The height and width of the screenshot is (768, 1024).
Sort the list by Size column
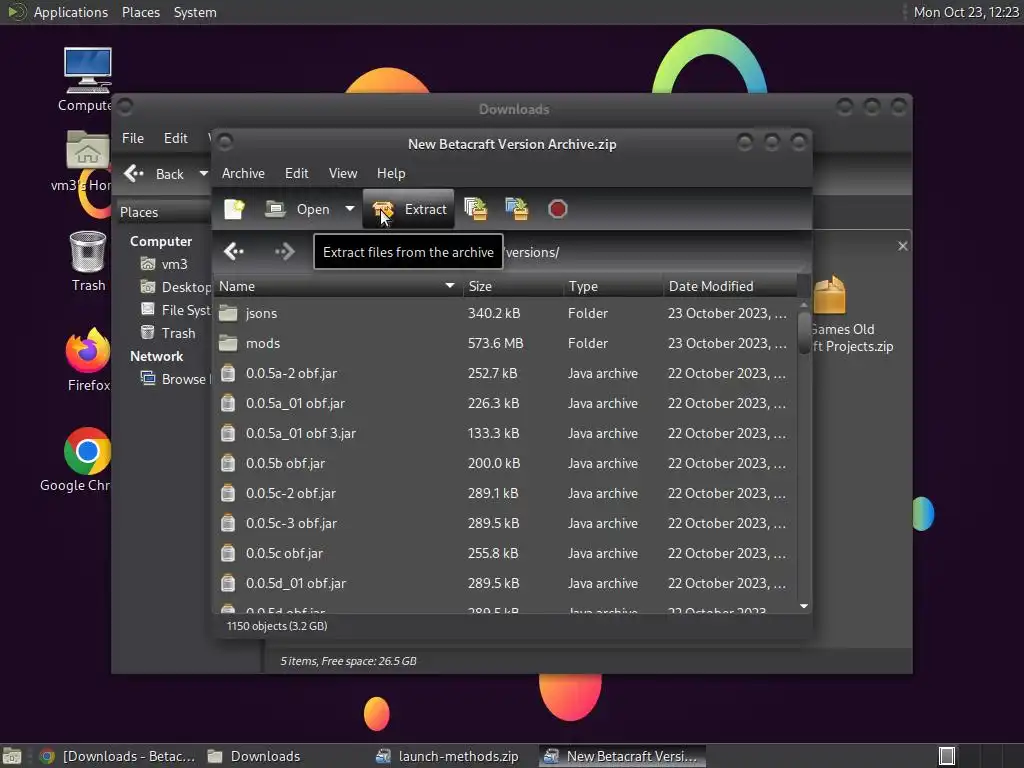click(x=513, y=286)
